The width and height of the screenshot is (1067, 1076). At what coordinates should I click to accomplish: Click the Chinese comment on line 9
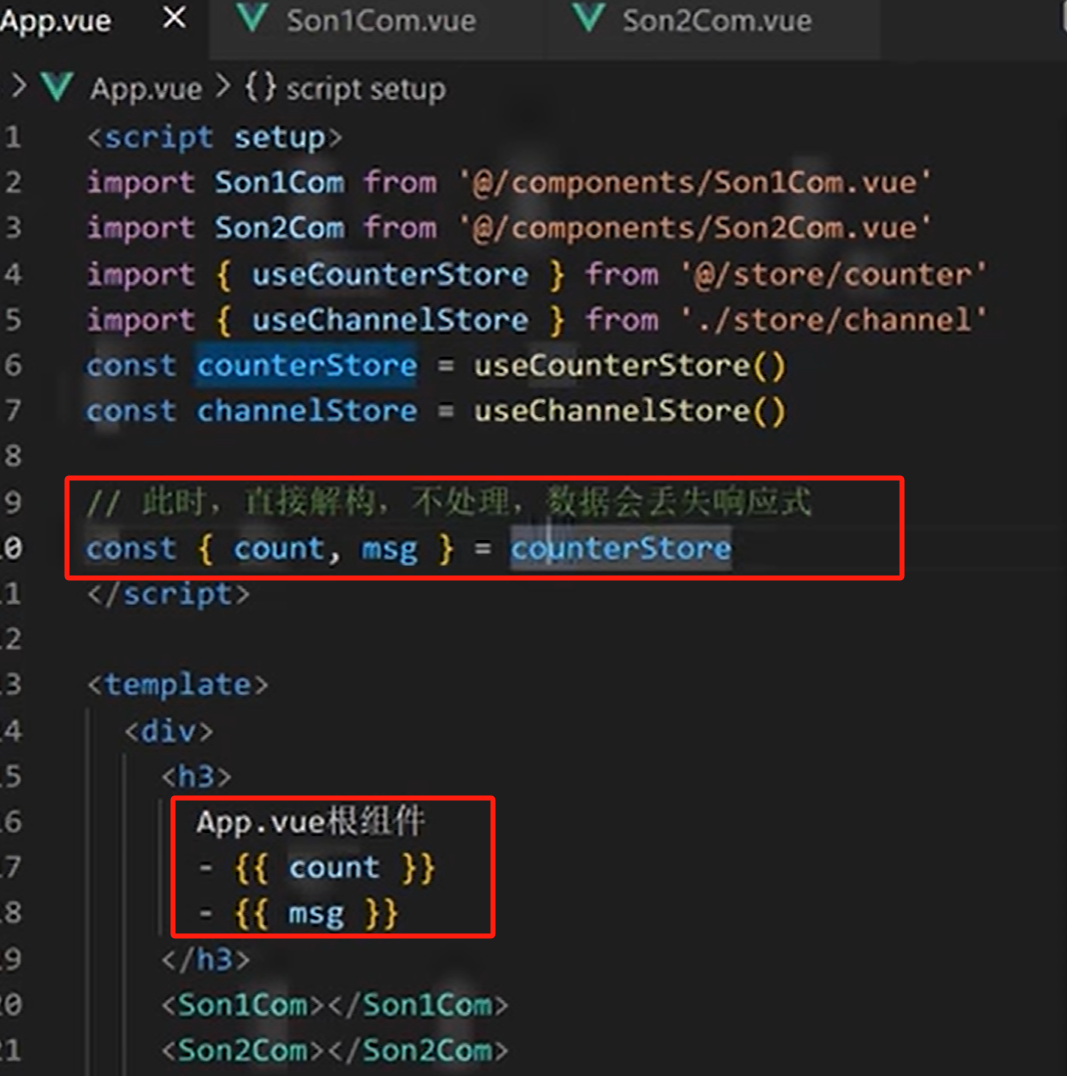pos(449,502)
